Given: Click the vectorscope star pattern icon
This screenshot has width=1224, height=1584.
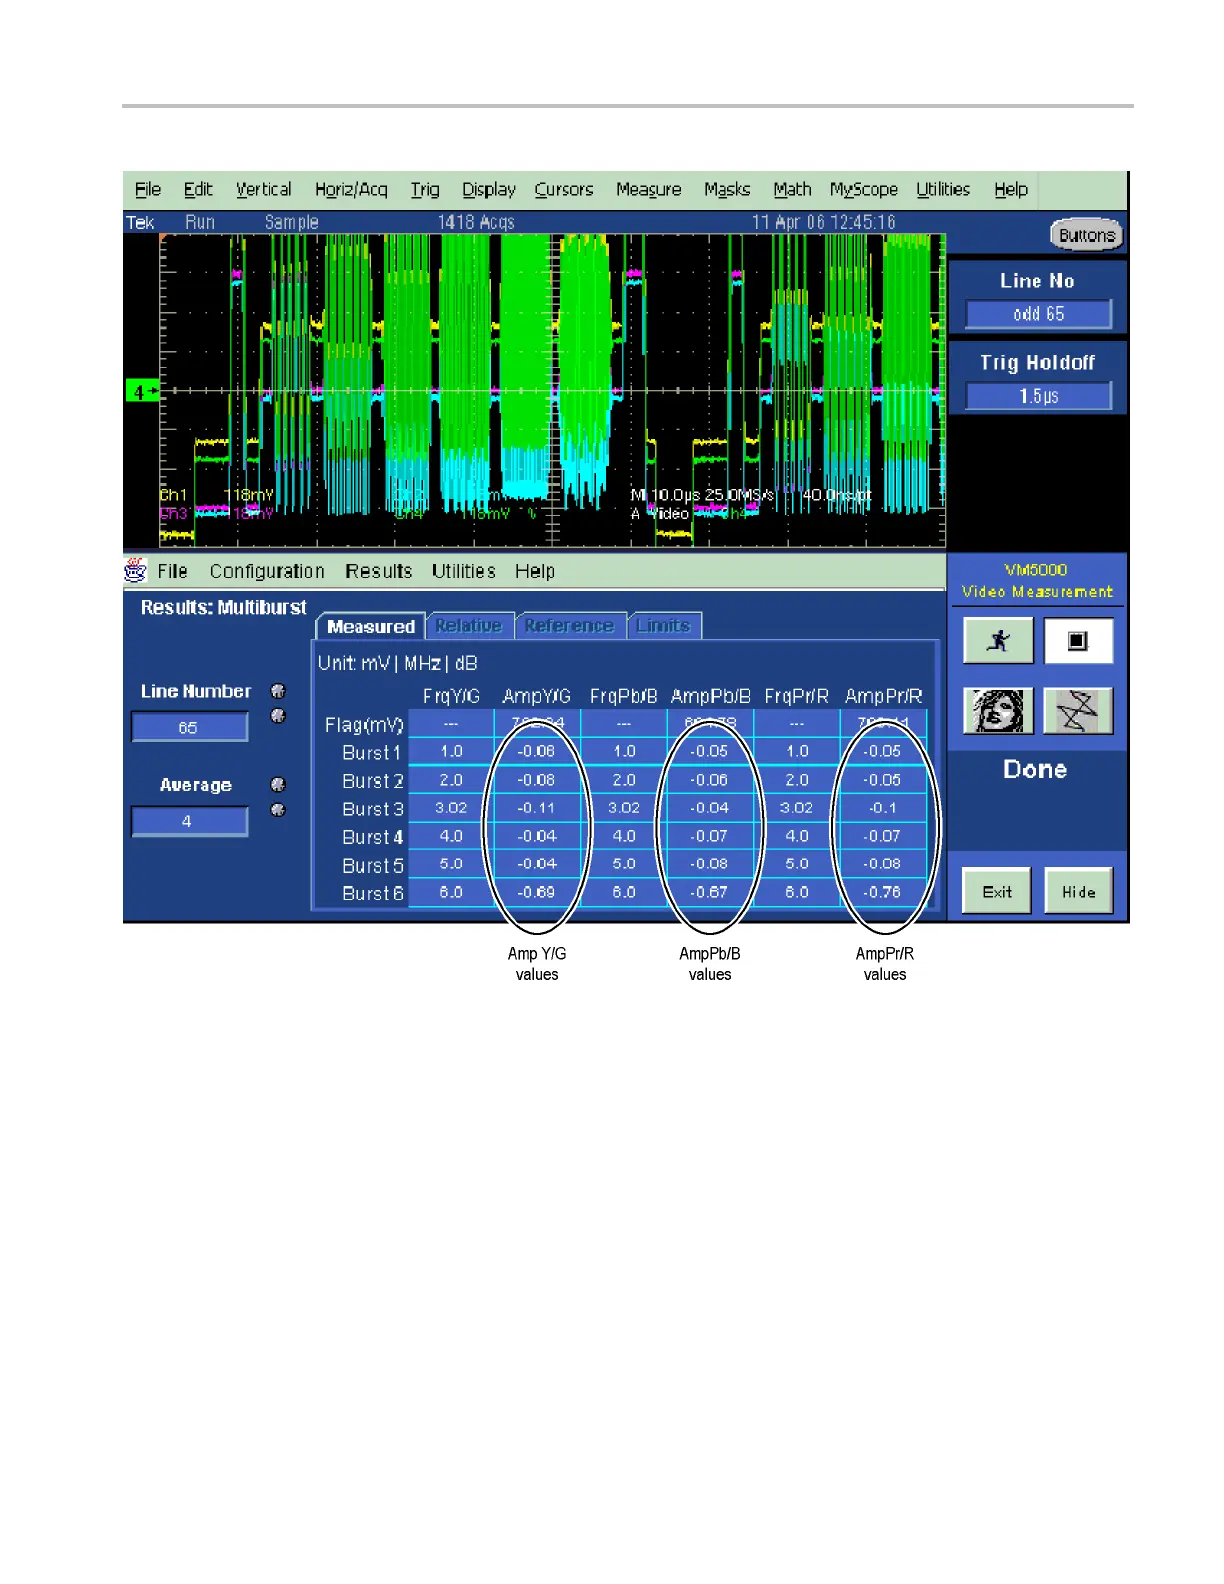Looking at the screenshot, I should tap(1077, 711).
